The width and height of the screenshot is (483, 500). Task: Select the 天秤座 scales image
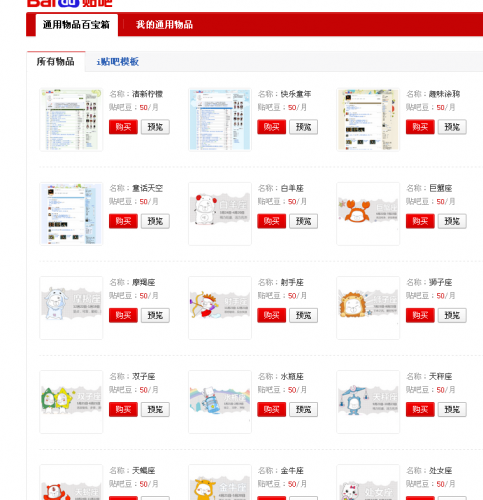point(368,402)
